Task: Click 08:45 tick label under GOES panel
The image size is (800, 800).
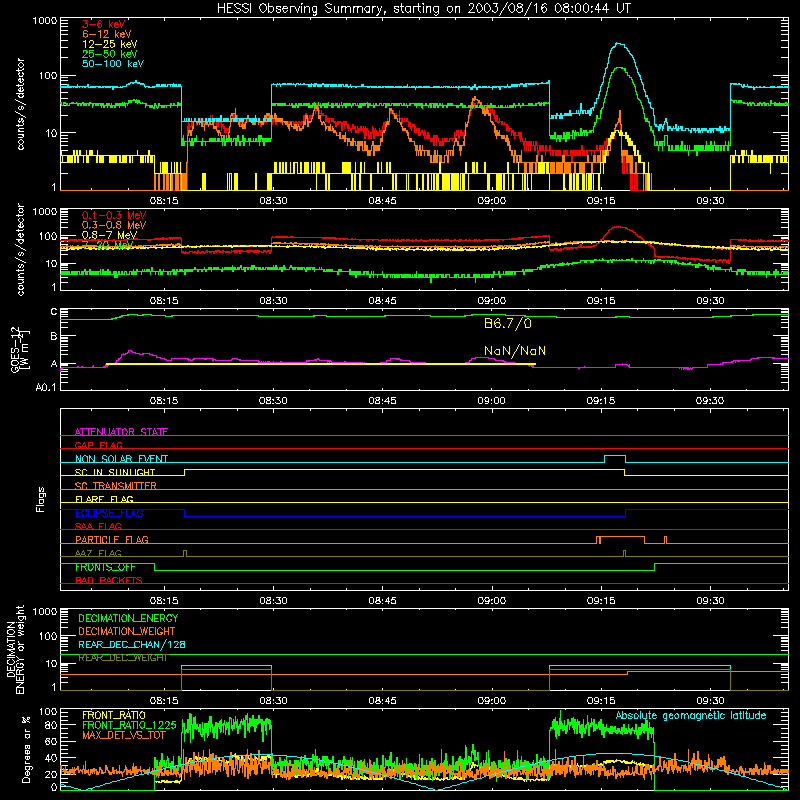Action: point(382,401)
